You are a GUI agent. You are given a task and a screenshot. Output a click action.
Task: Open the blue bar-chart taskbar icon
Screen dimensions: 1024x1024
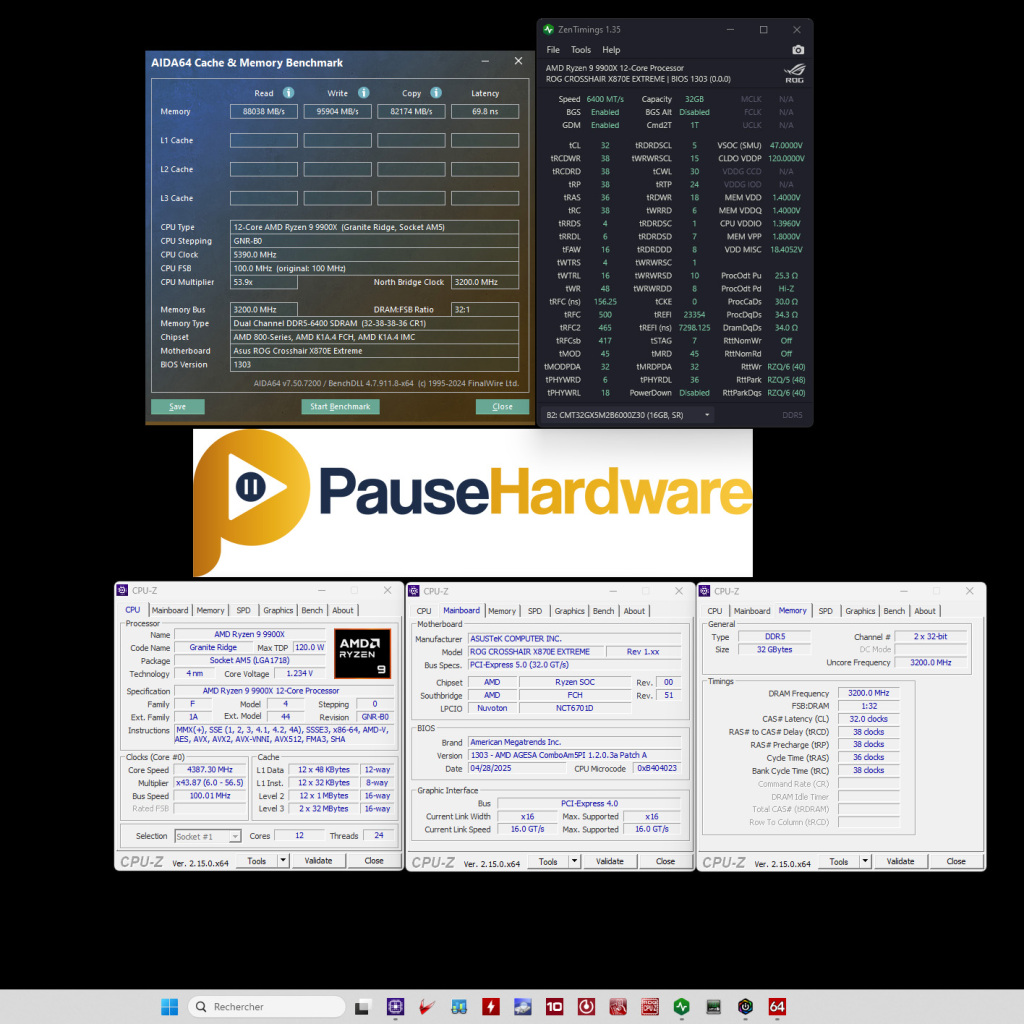click(458, 1006)
